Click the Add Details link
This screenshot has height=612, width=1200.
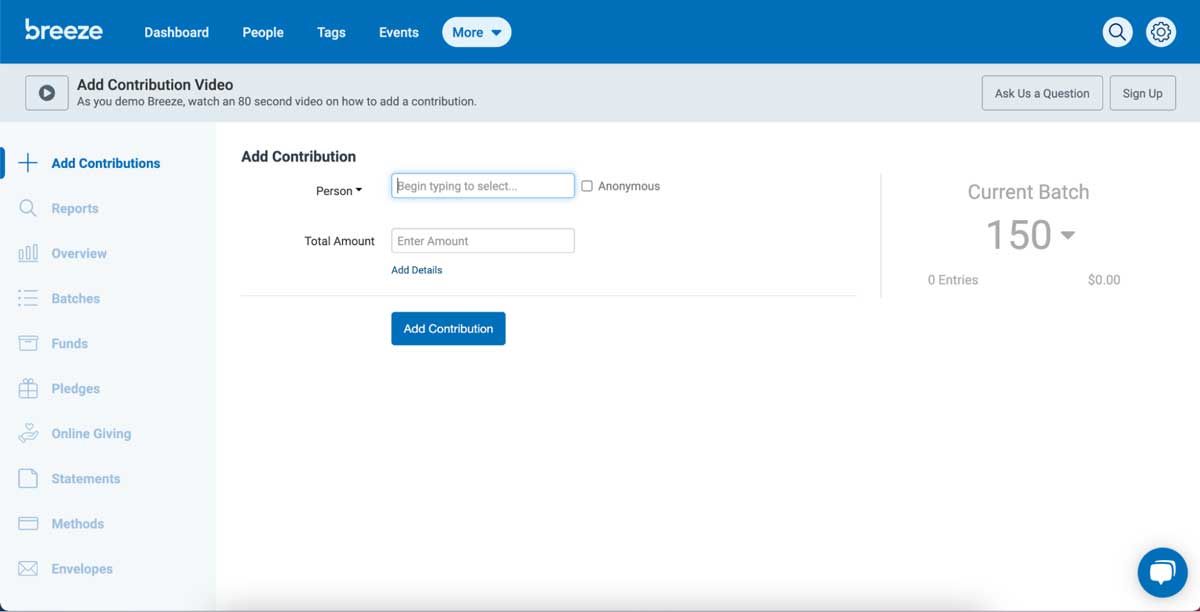coord(416,269)
